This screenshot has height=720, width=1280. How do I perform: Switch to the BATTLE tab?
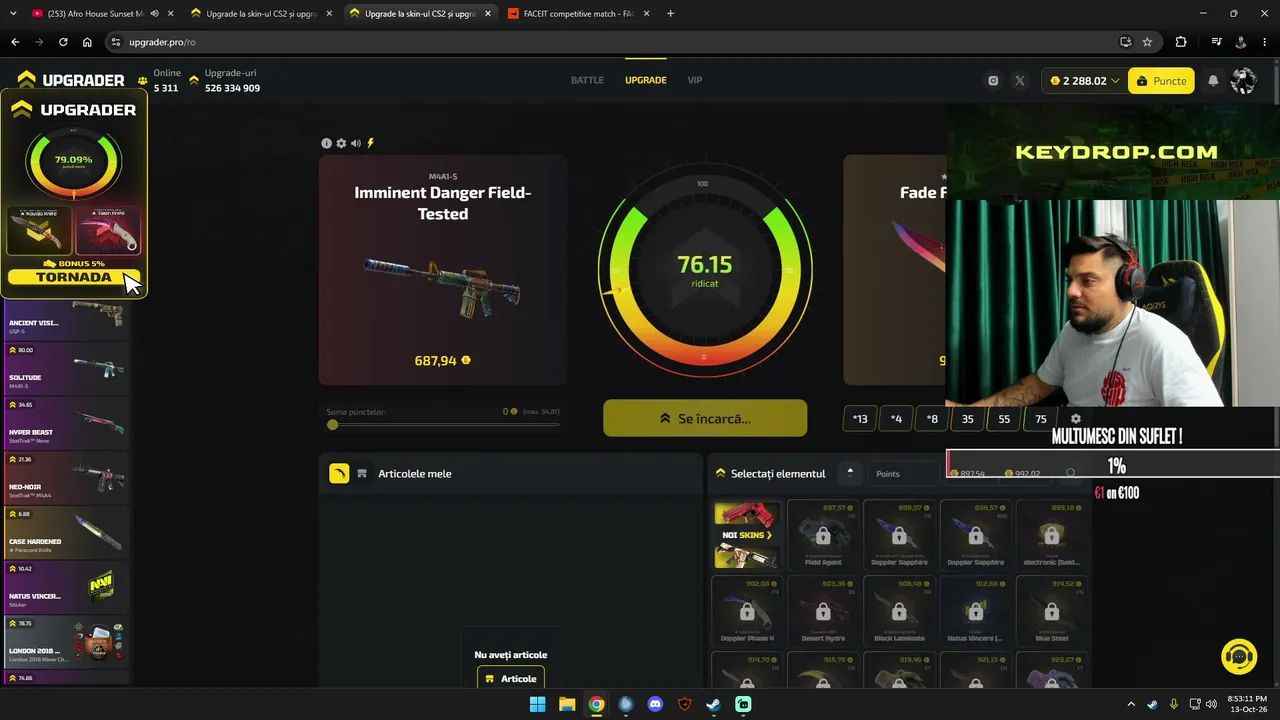coord(587,80)
